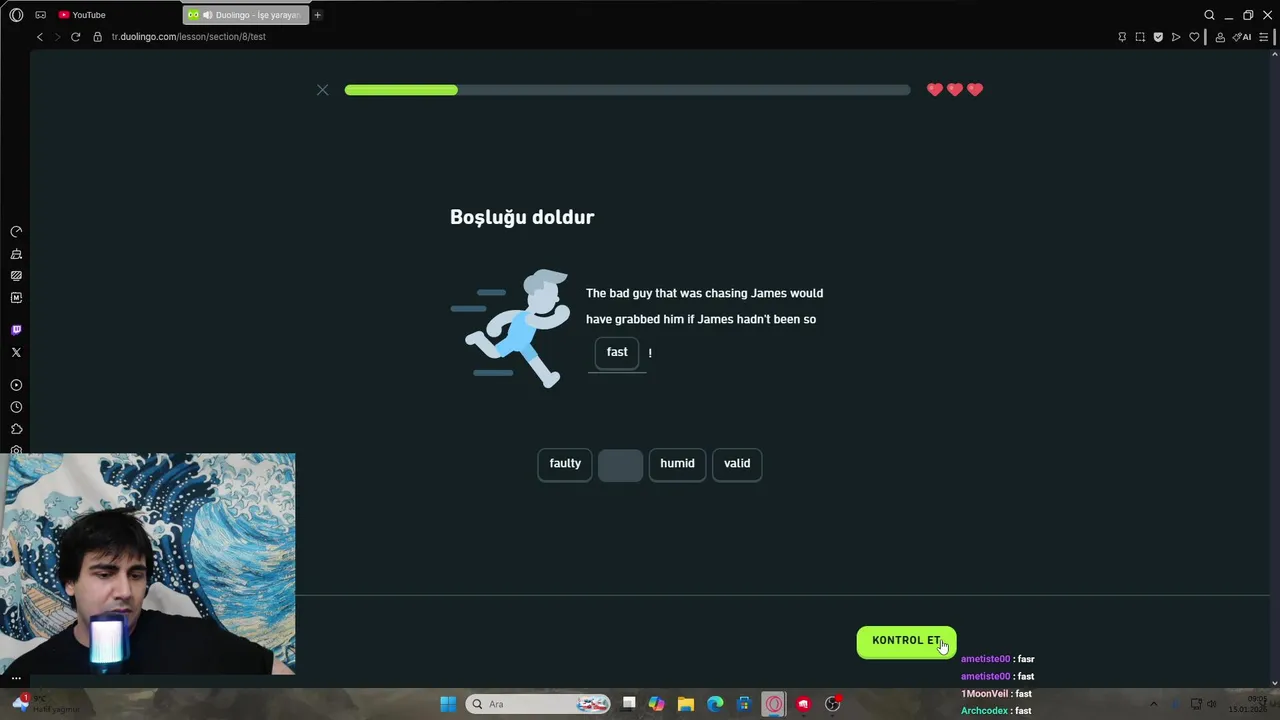Viewport: 1280px width, 720px height.
Task: Choose the word 'faulty'
Action: point(565,464)
